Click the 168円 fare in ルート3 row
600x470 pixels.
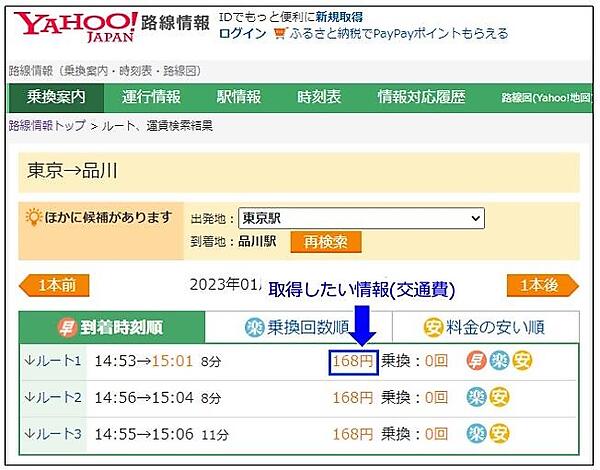(x=353, y=434)
